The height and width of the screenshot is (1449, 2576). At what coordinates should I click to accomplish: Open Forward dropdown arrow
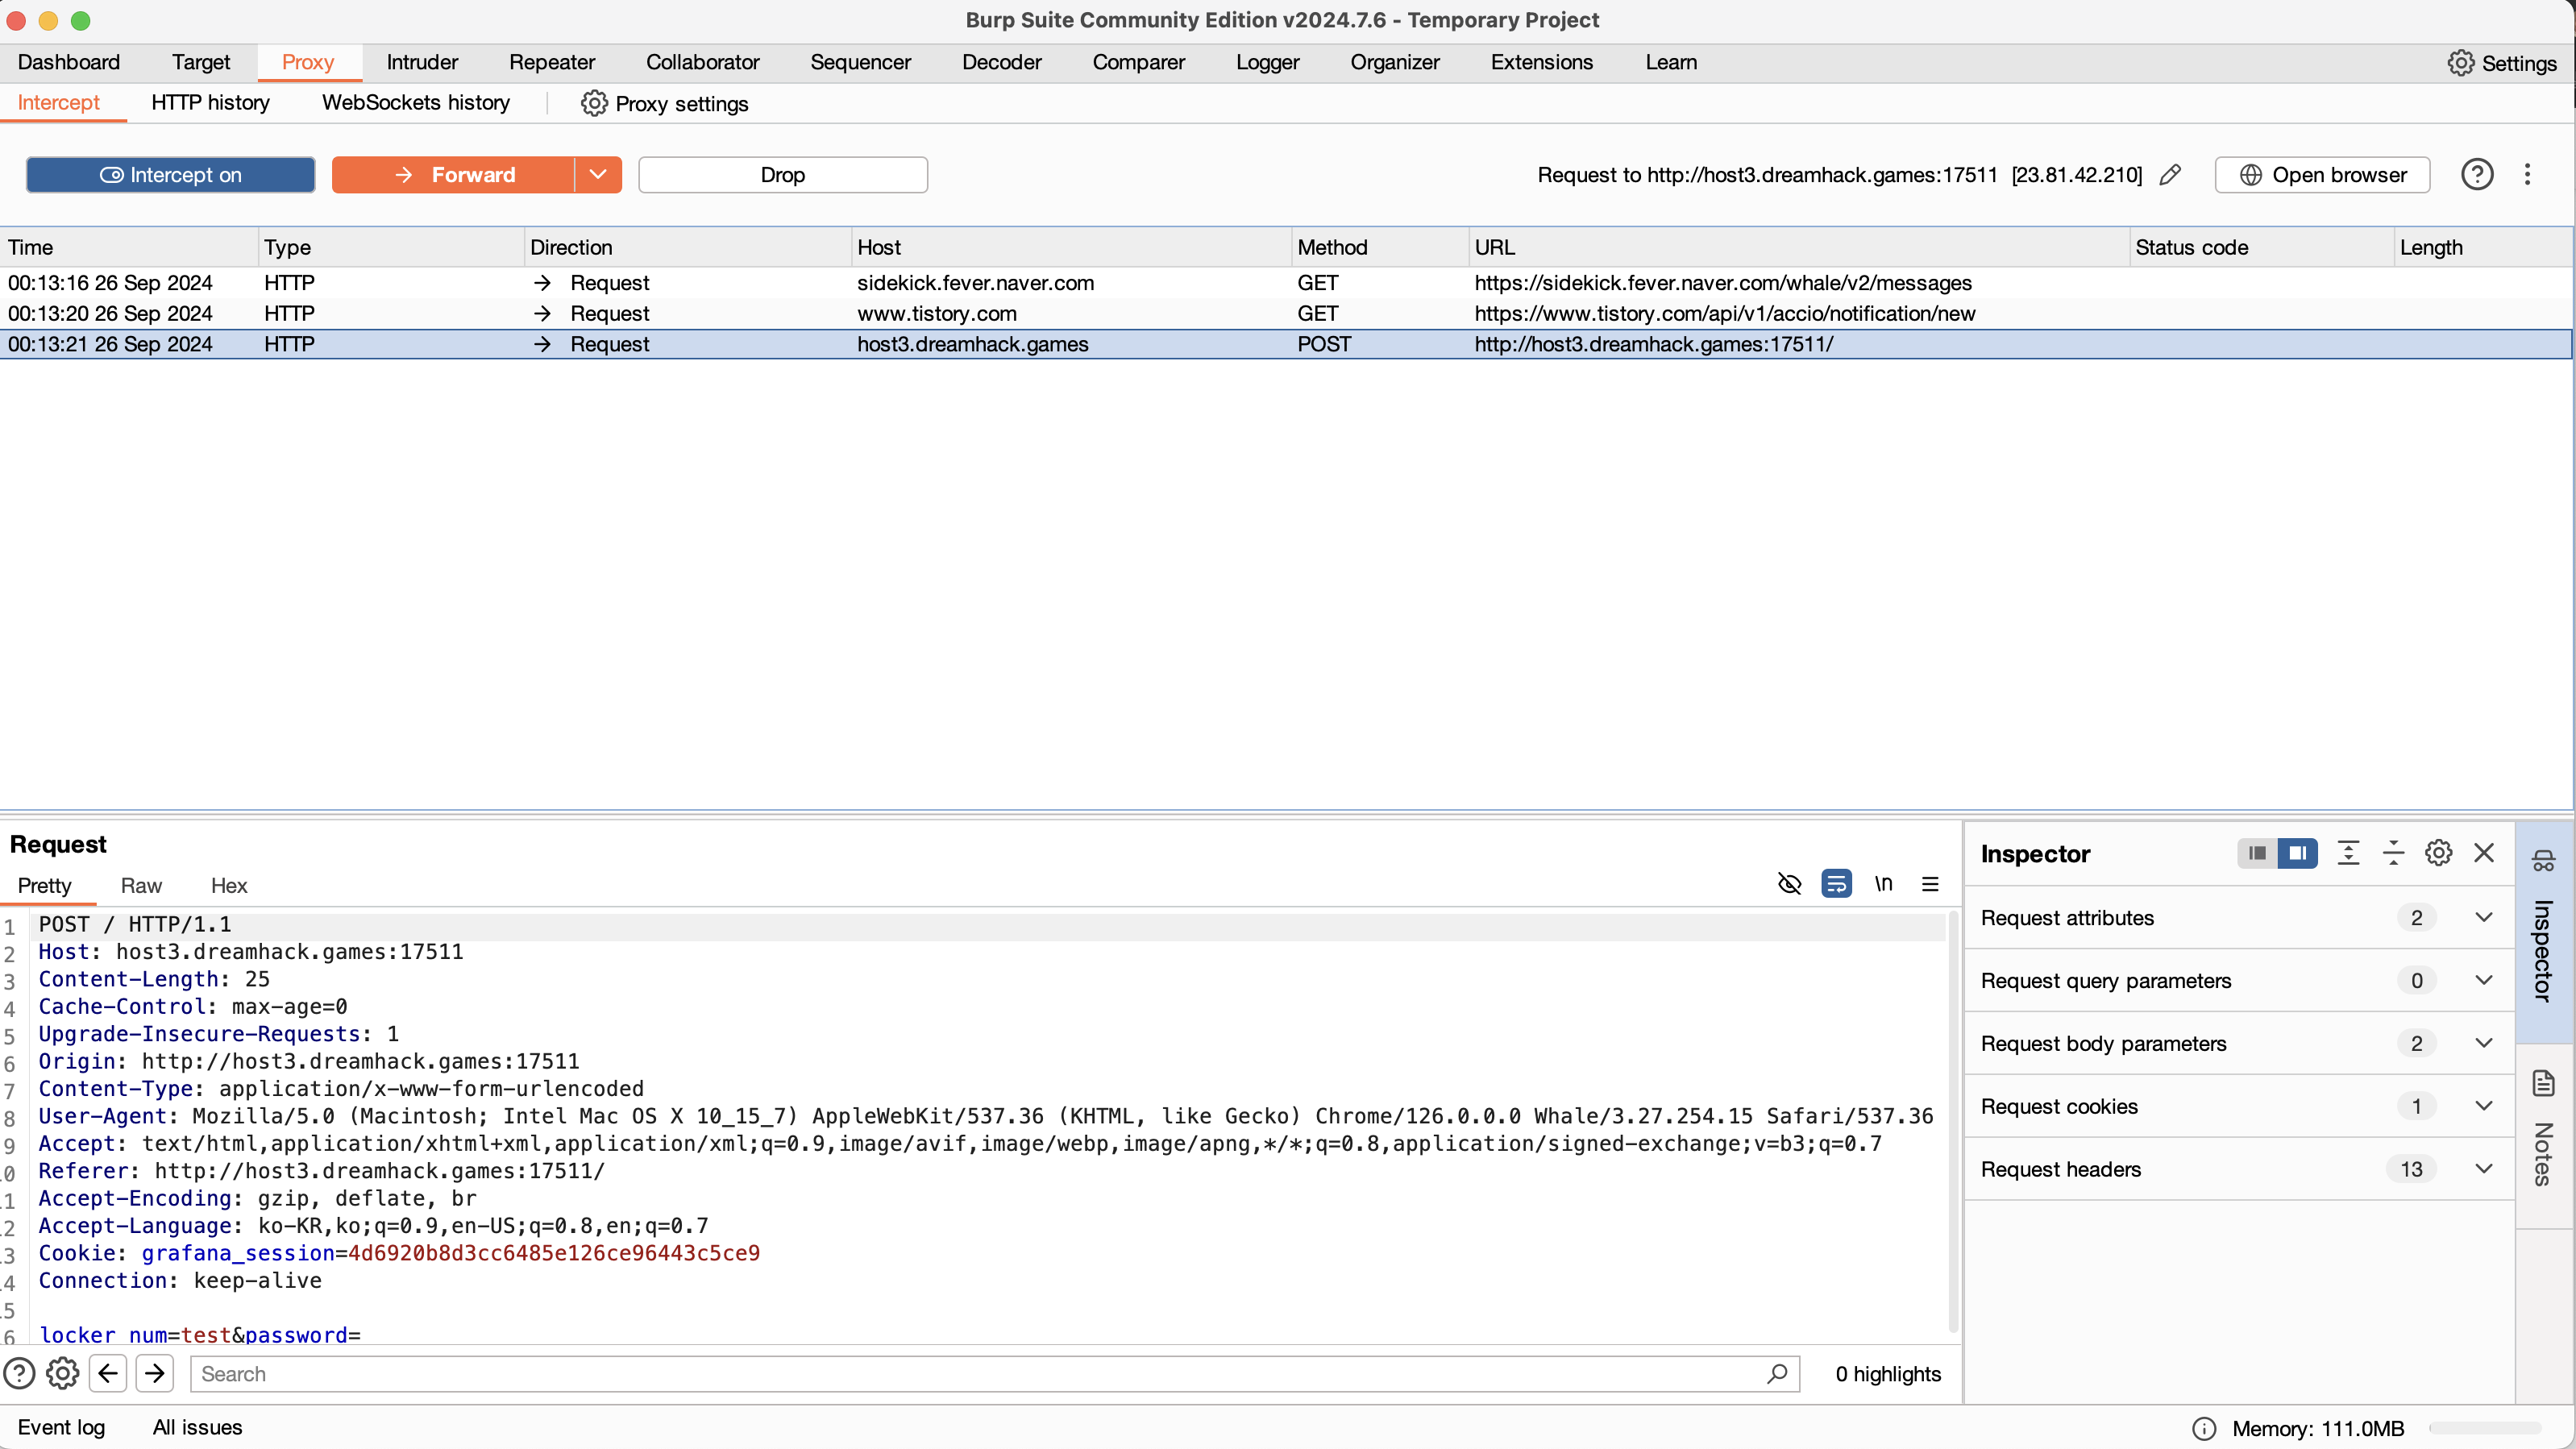(x=598, y=175)
